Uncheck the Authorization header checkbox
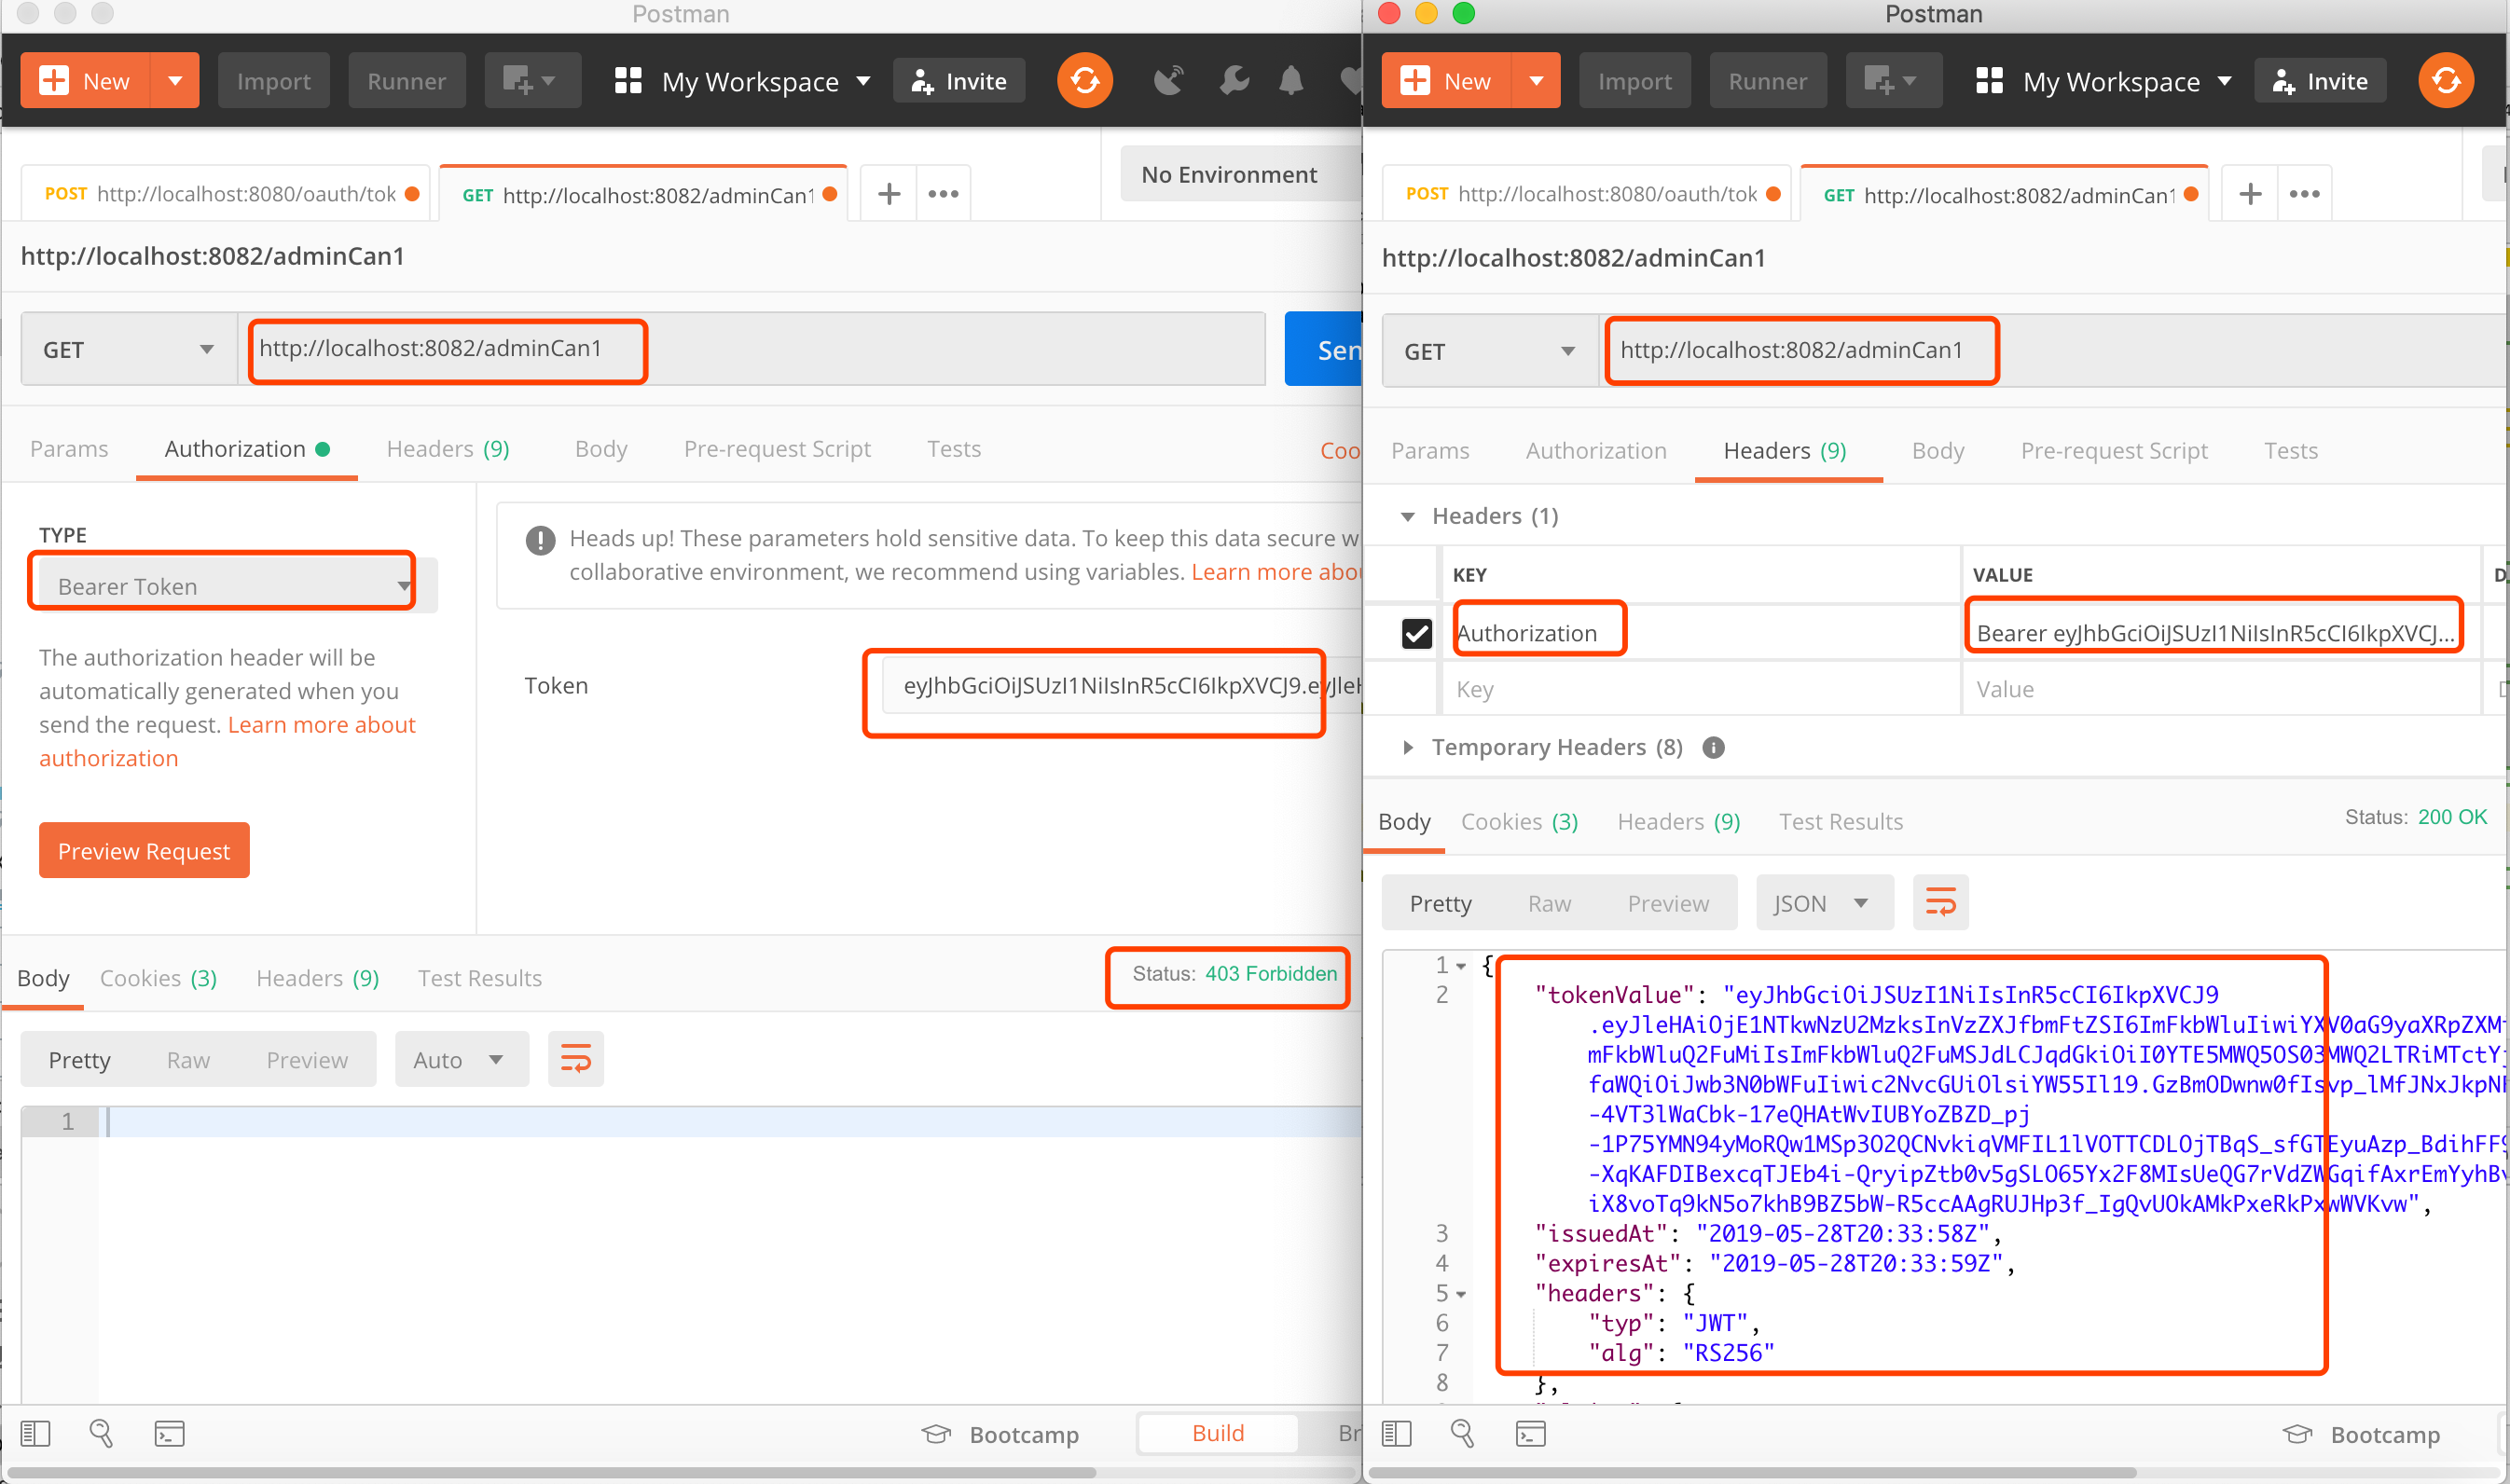The image size is (2510, 1484). pyautogui.click(x=1416, y=633)
